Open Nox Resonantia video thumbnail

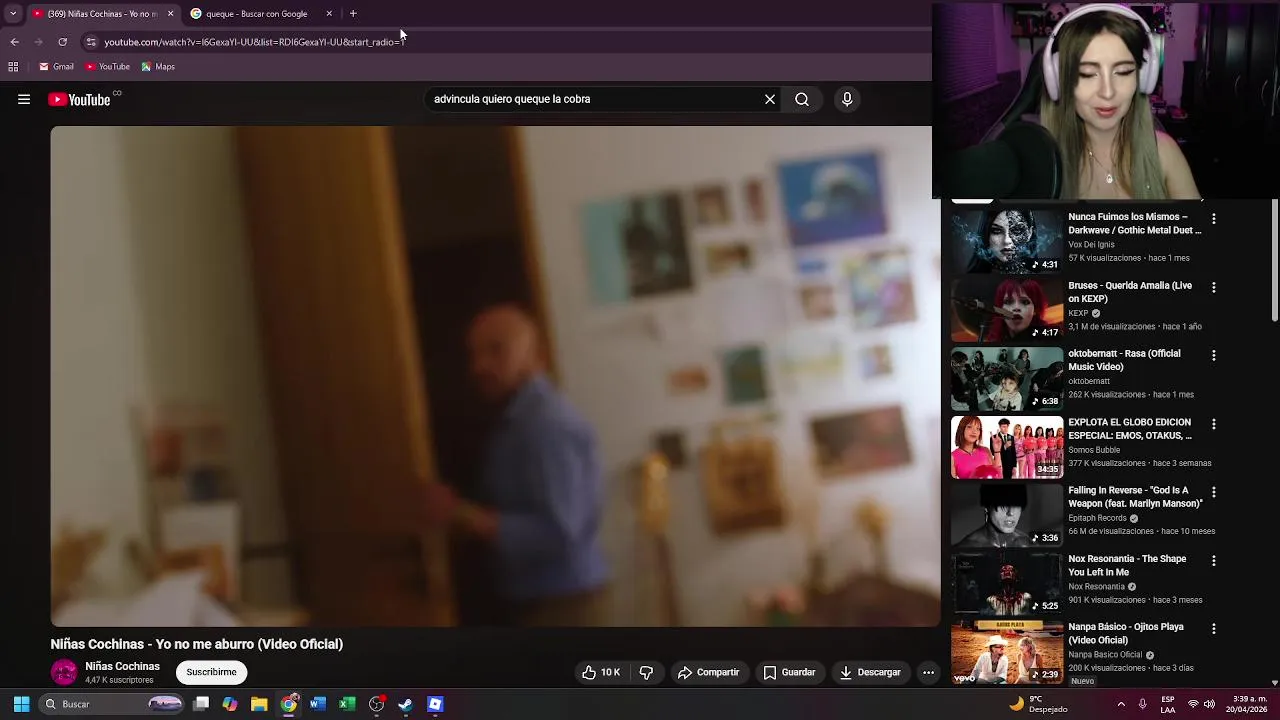tap(1007, 583)
